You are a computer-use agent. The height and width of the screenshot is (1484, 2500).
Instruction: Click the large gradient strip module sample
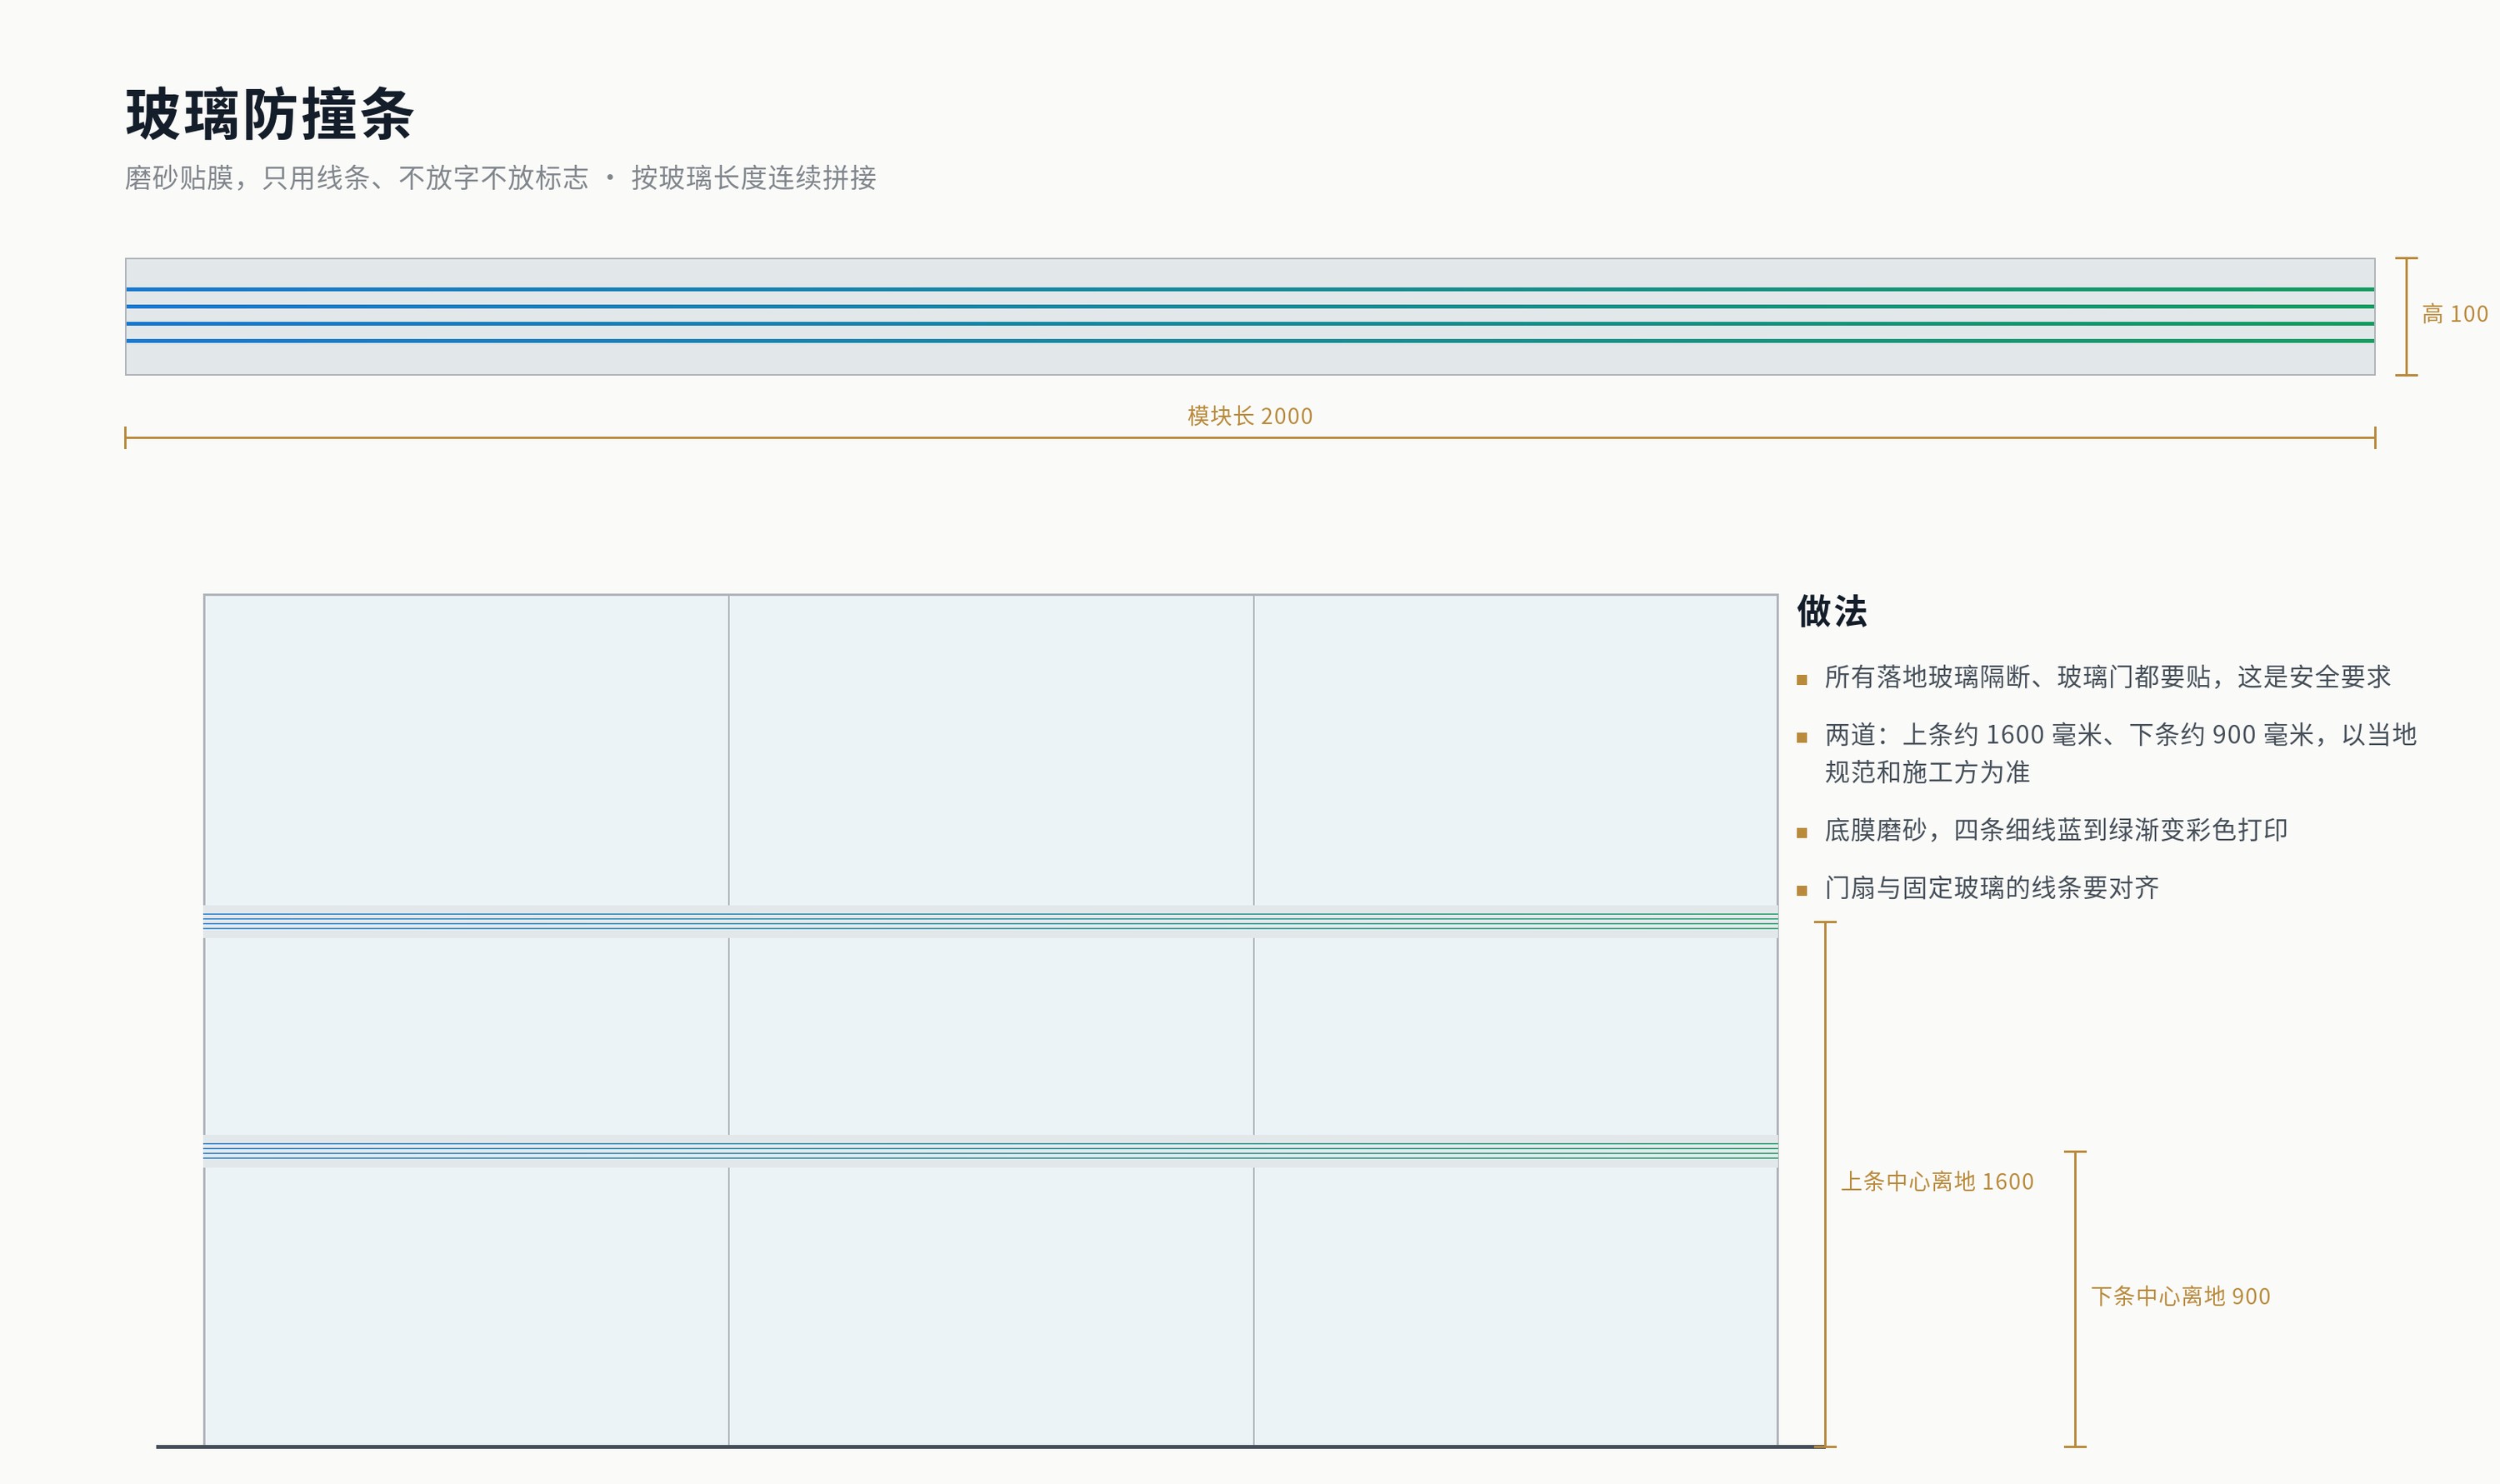1249,317
